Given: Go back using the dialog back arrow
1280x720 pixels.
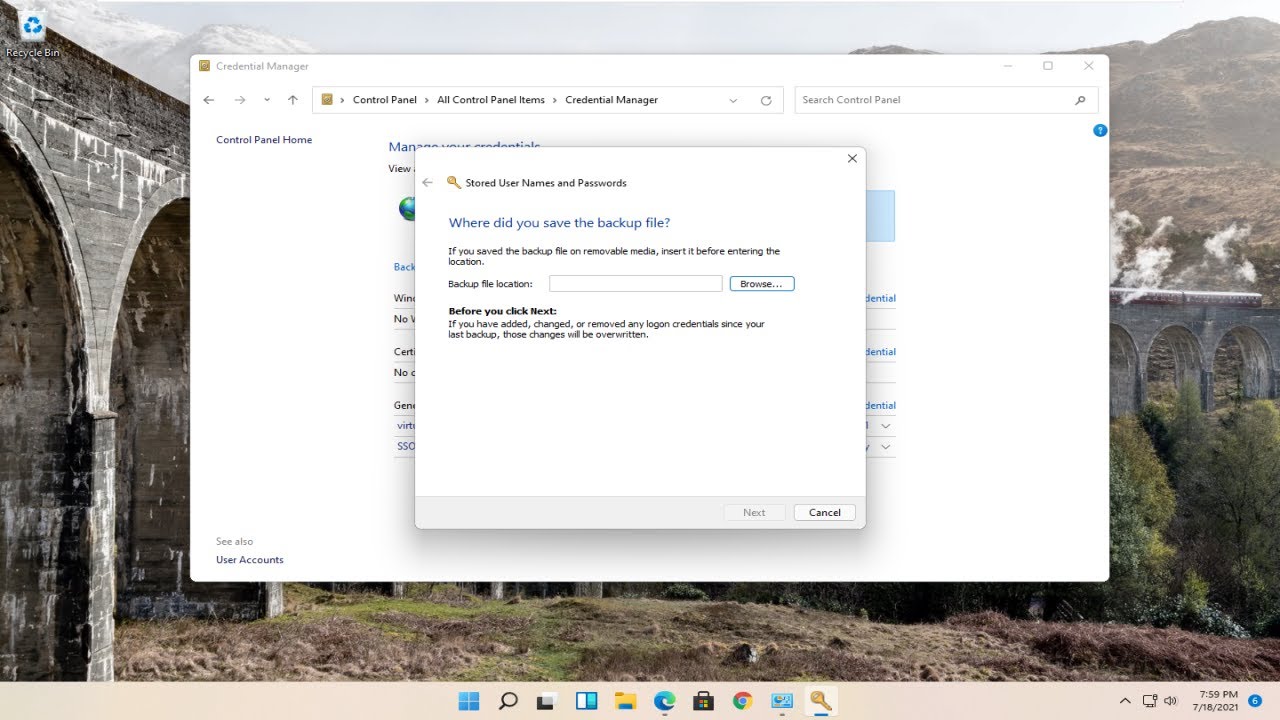Looking at the screenshot, I should (x=428, y=183).
